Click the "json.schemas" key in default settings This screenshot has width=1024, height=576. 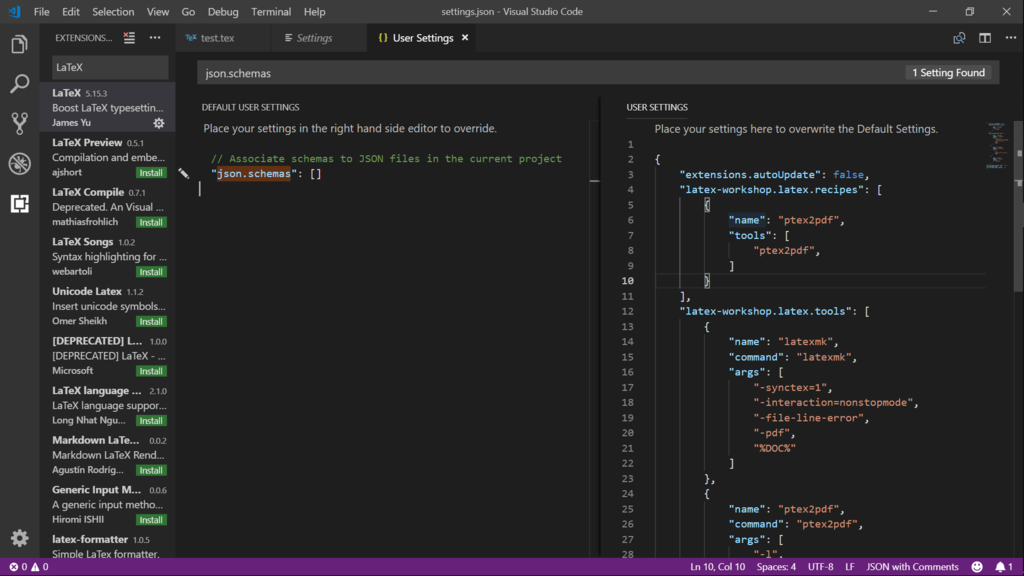click(253, 174)
